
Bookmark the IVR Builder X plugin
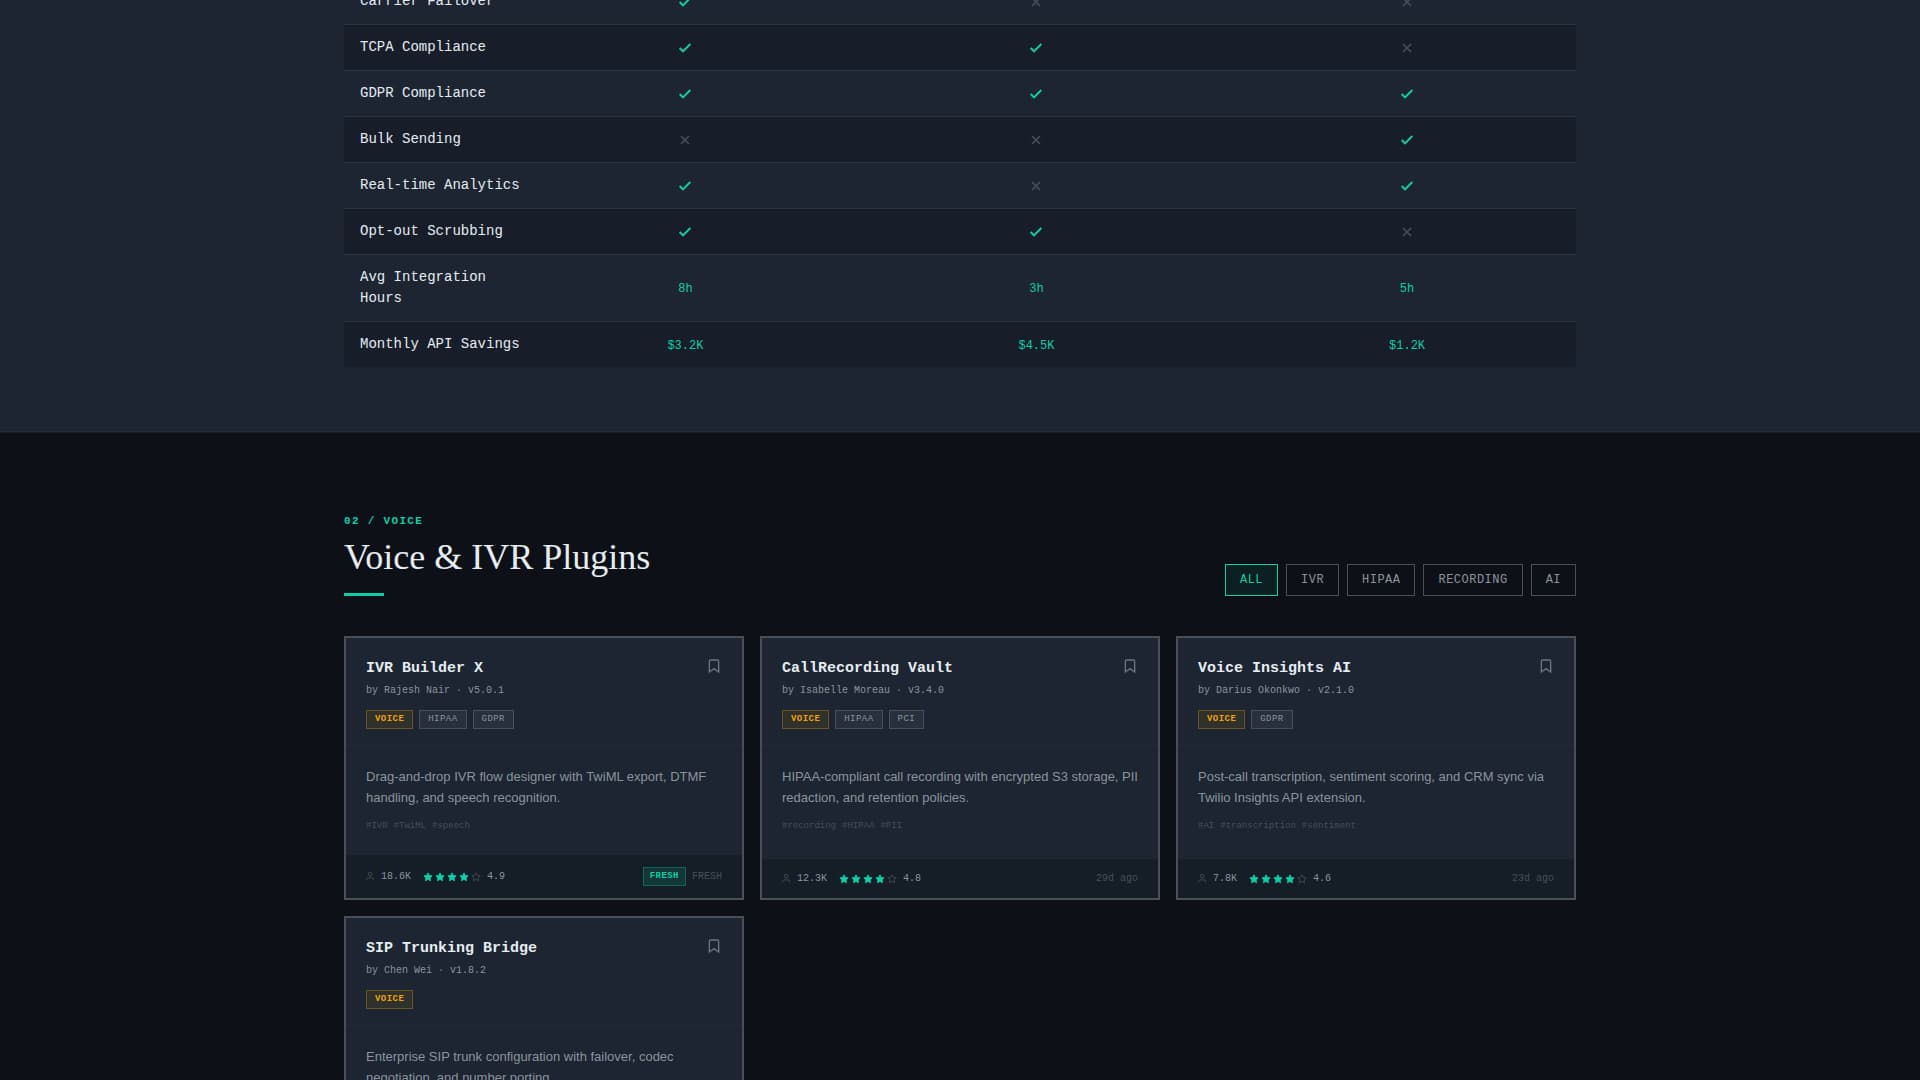click(714, 667)
